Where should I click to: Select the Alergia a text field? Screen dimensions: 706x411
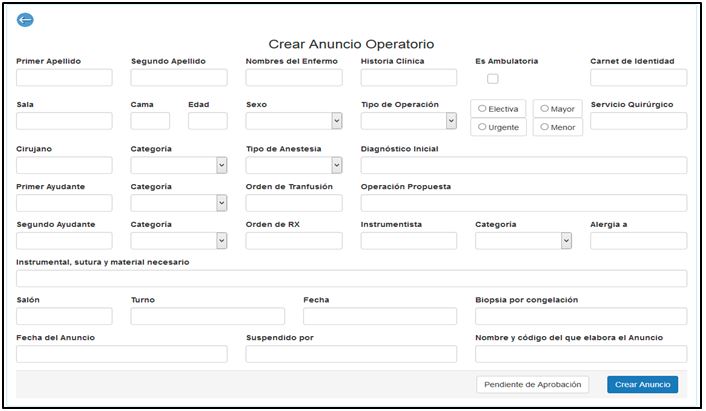pyautogui.click(x=638, y=240)
